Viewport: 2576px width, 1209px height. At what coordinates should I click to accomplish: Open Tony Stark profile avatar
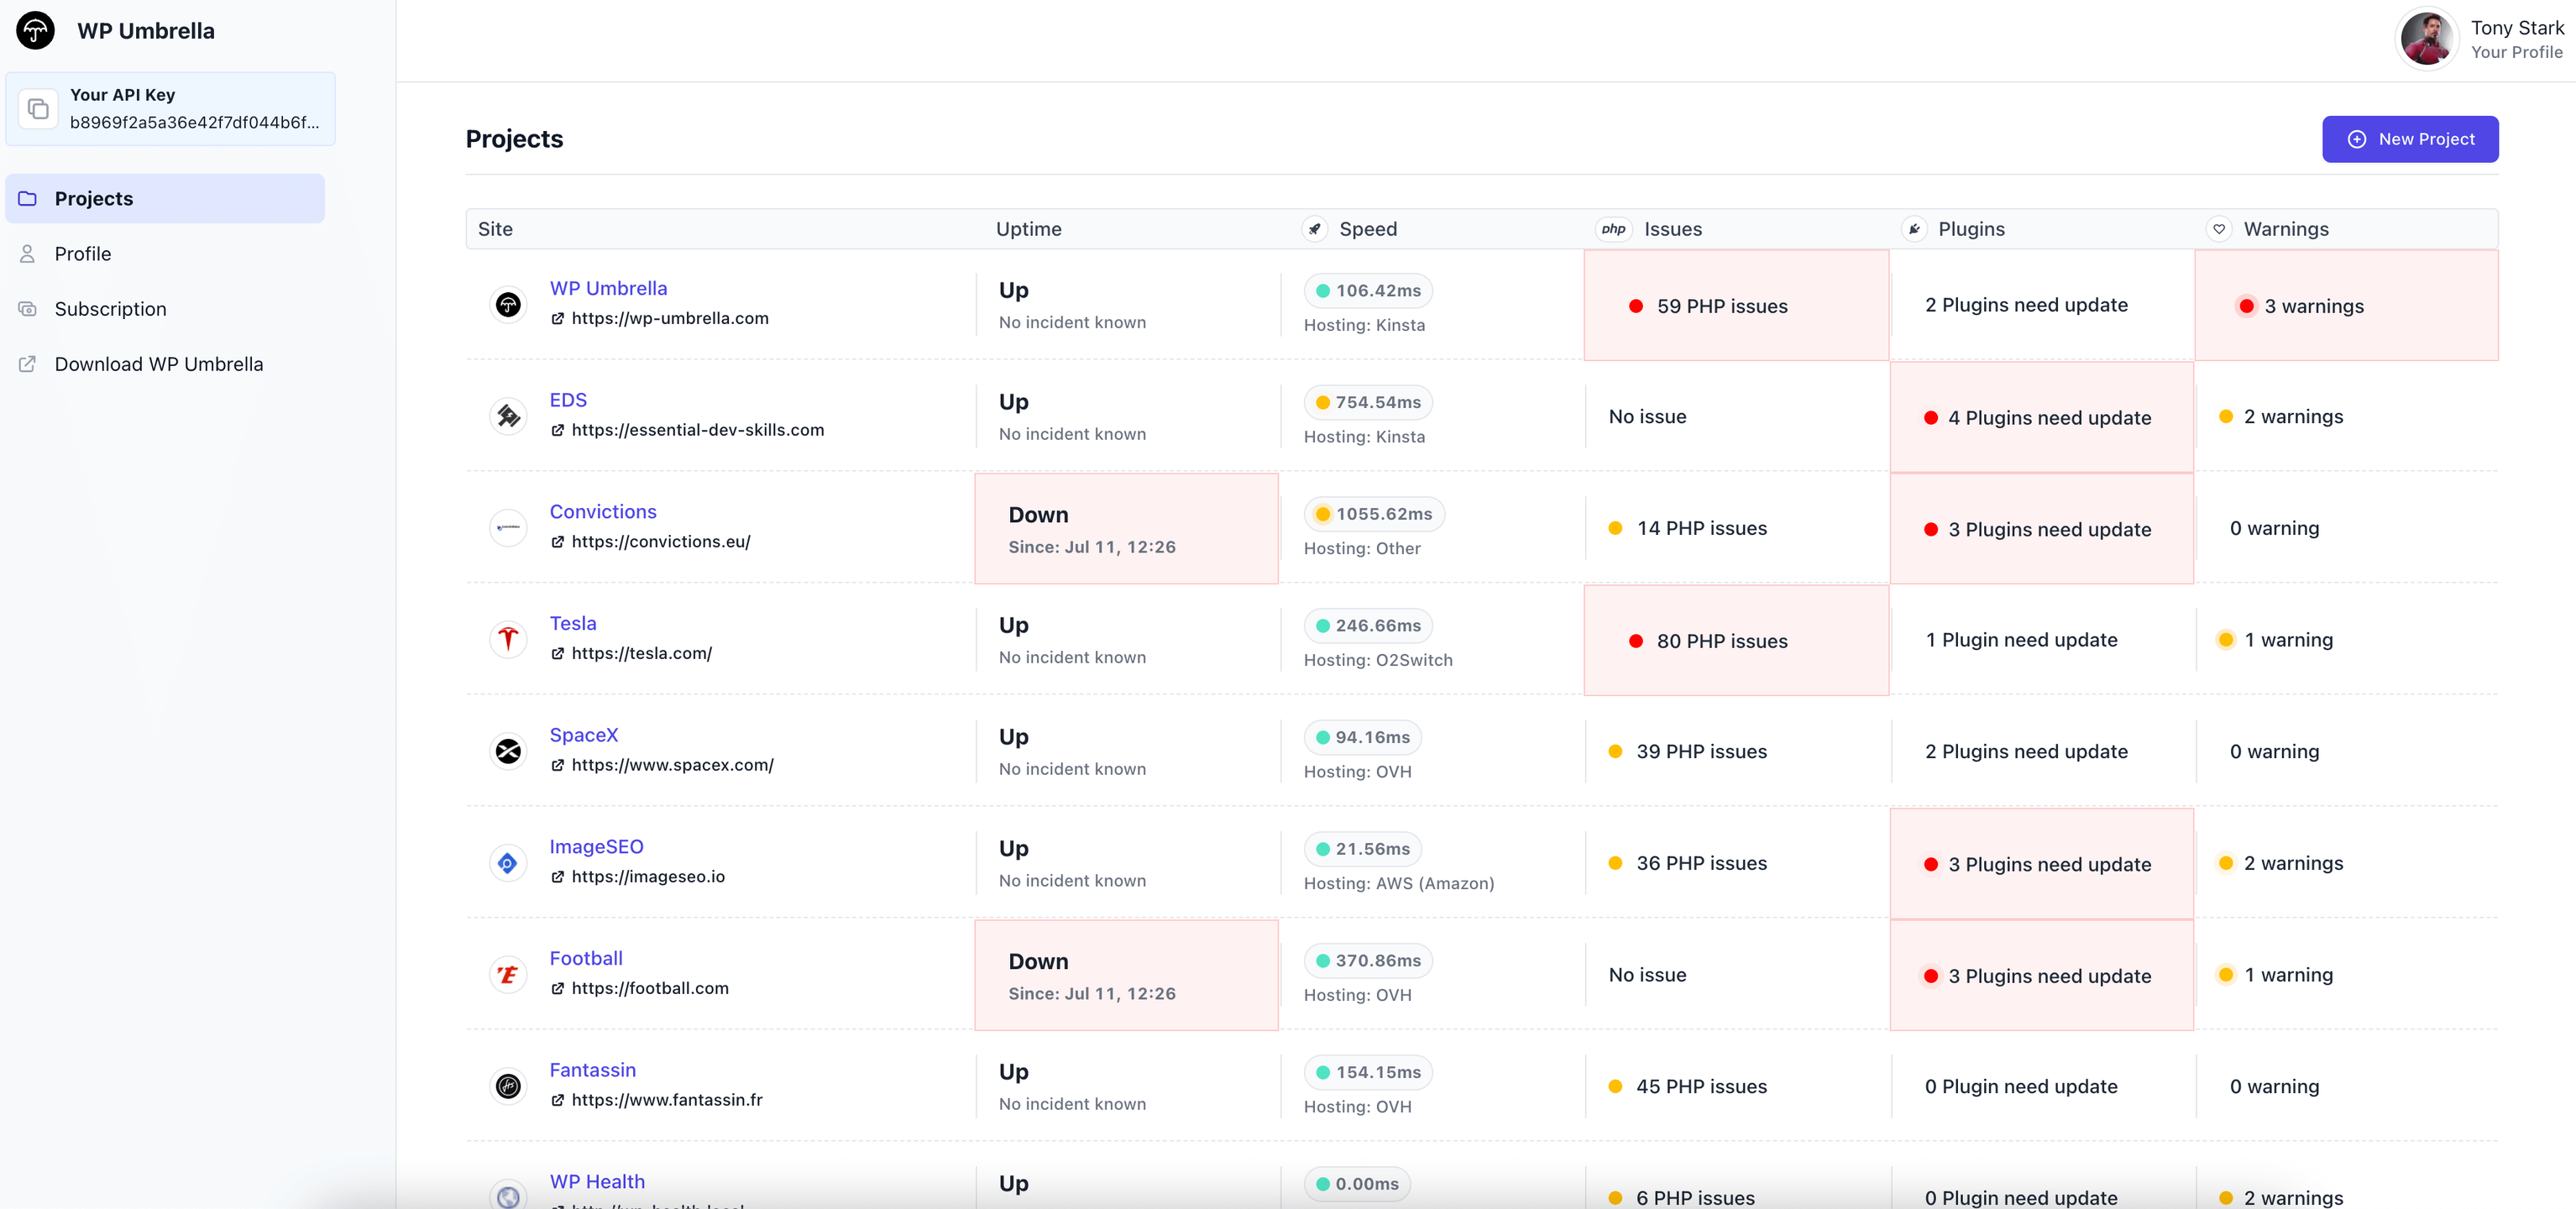(2426, 39)
